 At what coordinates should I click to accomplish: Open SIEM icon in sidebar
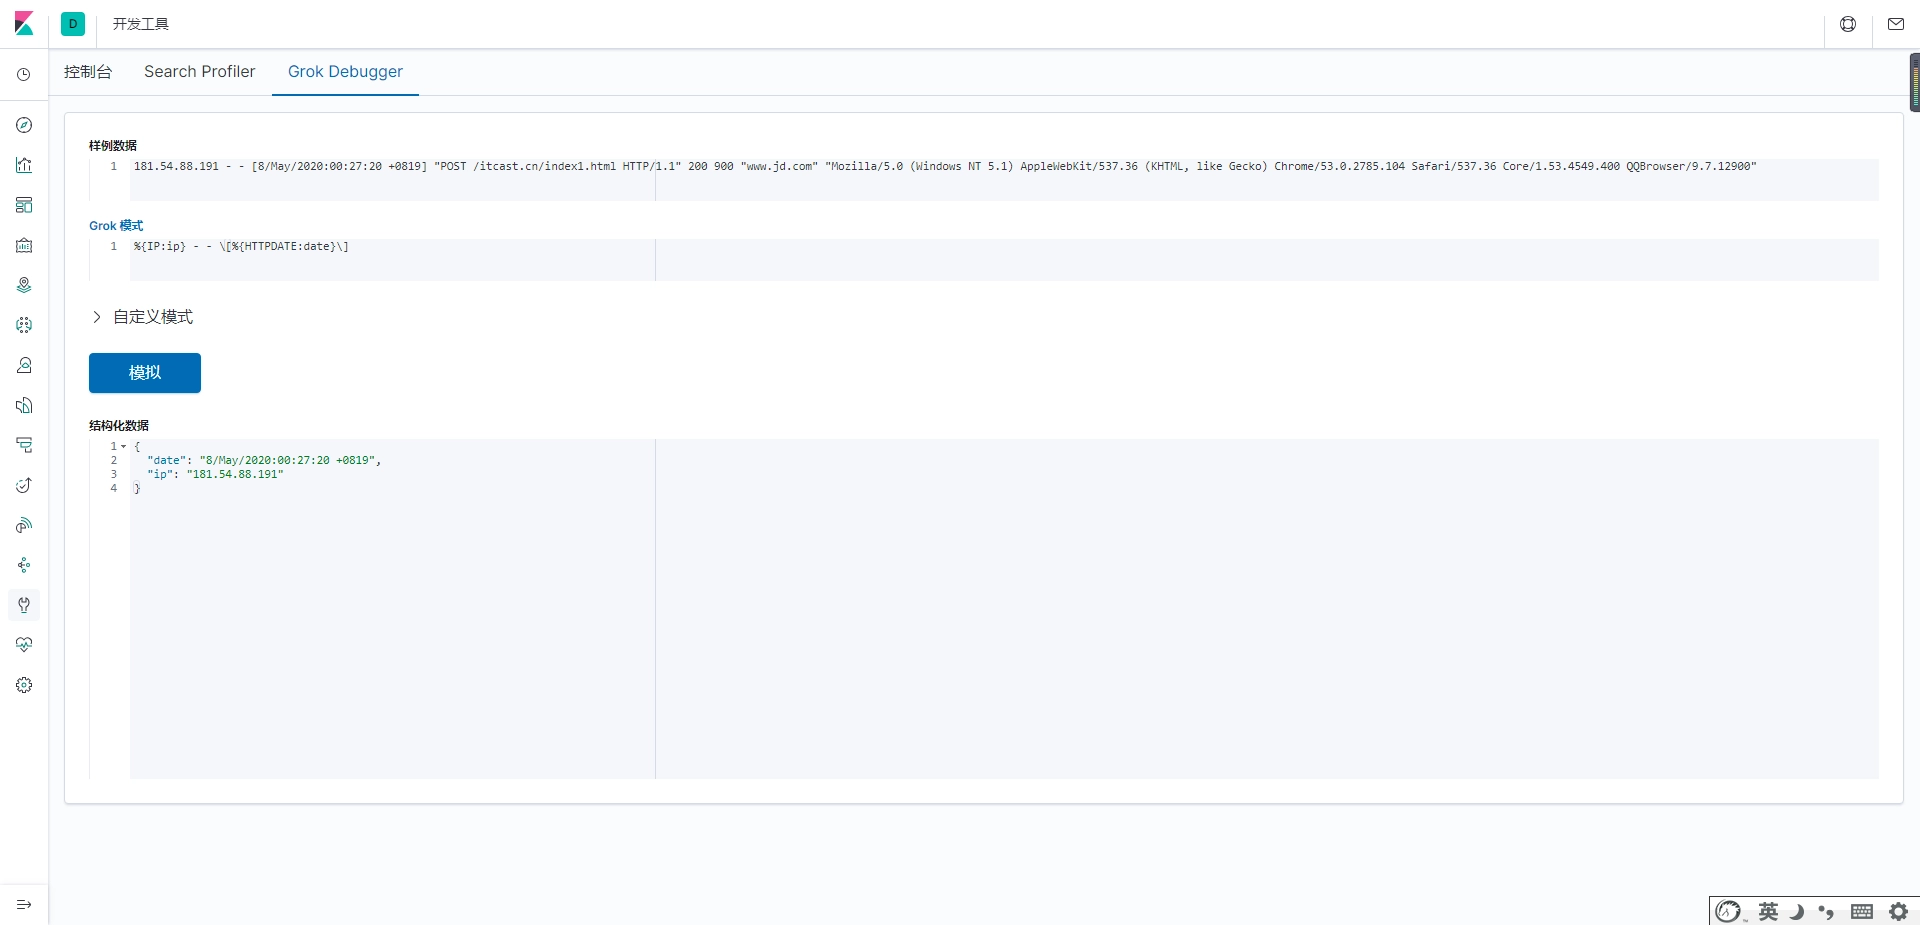point(24,525)
